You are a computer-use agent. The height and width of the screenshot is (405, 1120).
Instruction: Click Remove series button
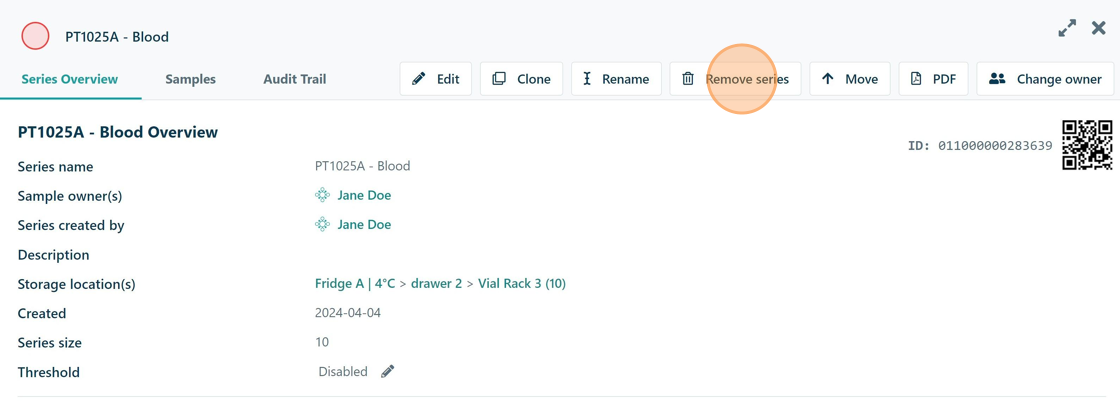735,79
